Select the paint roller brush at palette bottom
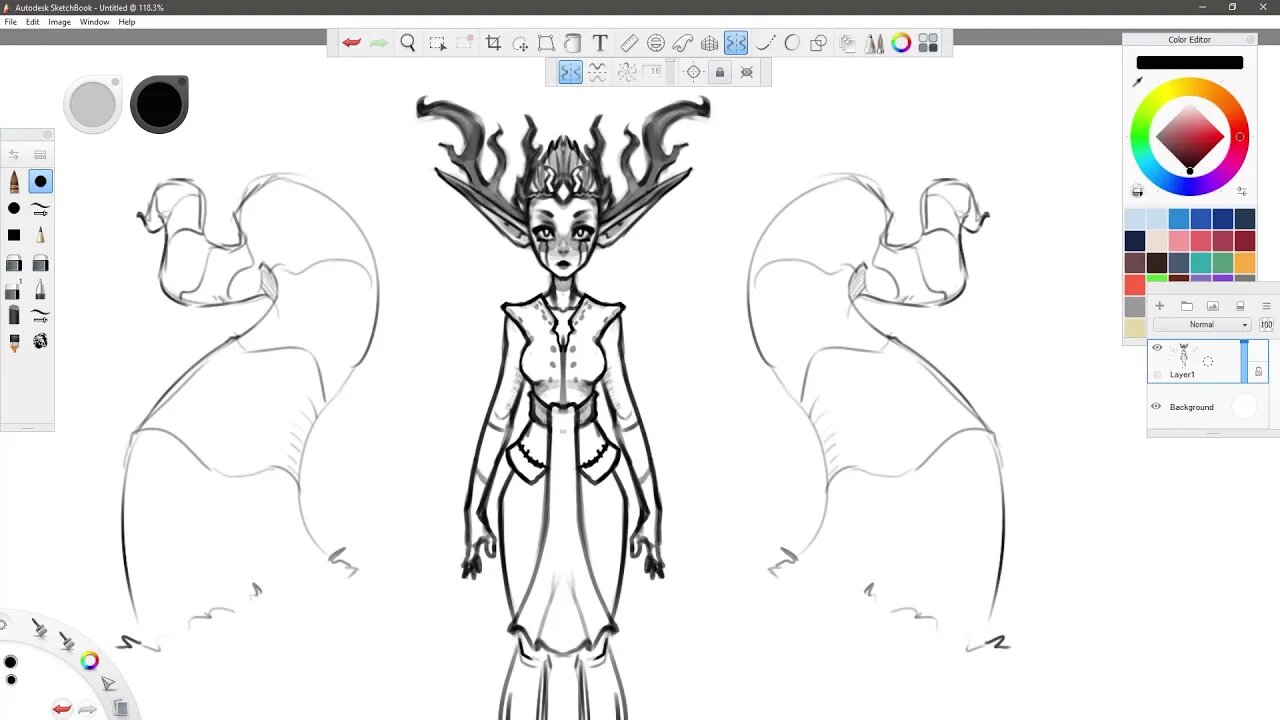The height and width of the screenshot is (720, 1280). 14,343
